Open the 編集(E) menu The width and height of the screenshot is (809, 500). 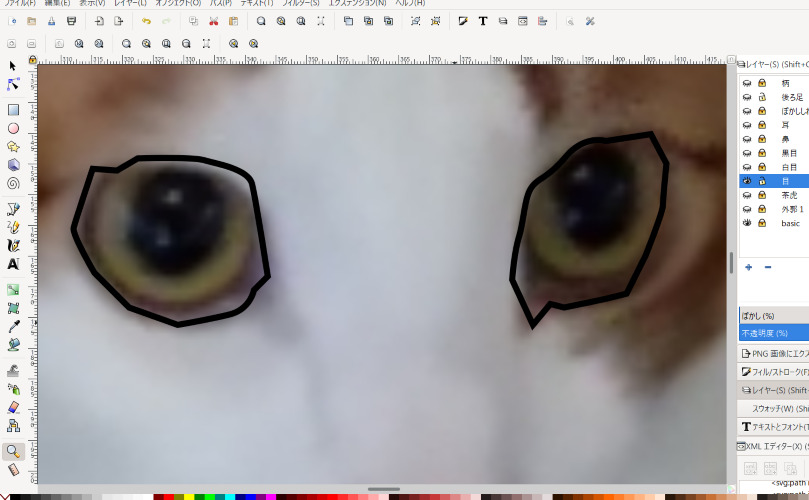pyautogui.click(x=57, y=3)
